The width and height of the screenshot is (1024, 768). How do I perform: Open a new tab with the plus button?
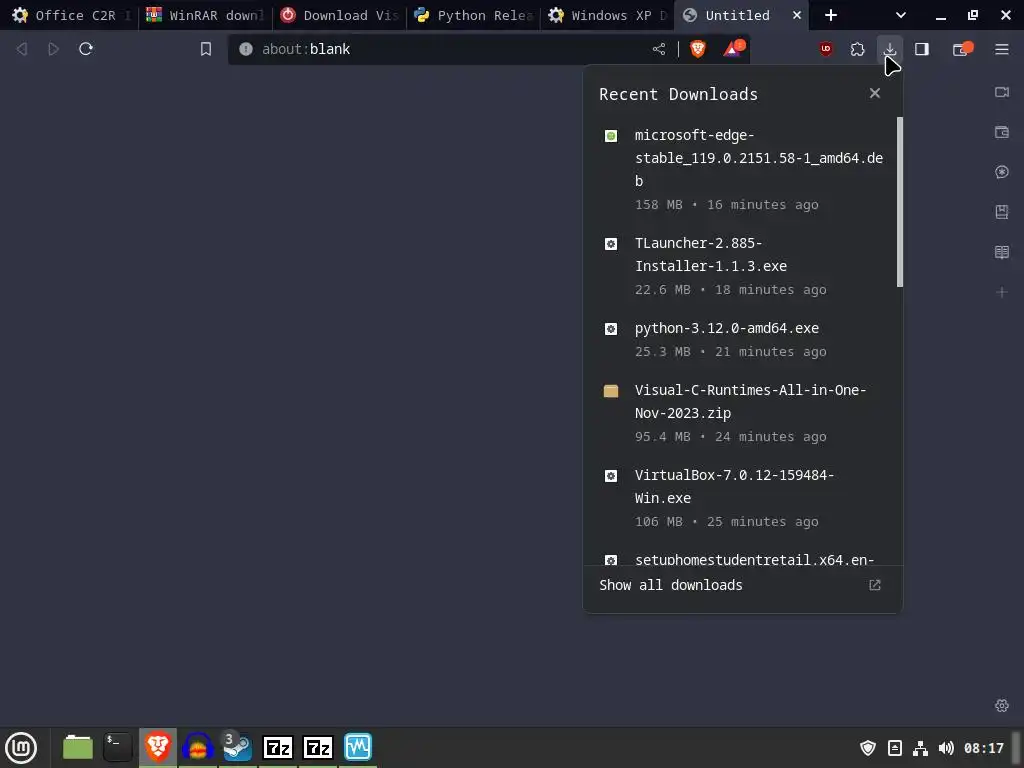(831, 15)
